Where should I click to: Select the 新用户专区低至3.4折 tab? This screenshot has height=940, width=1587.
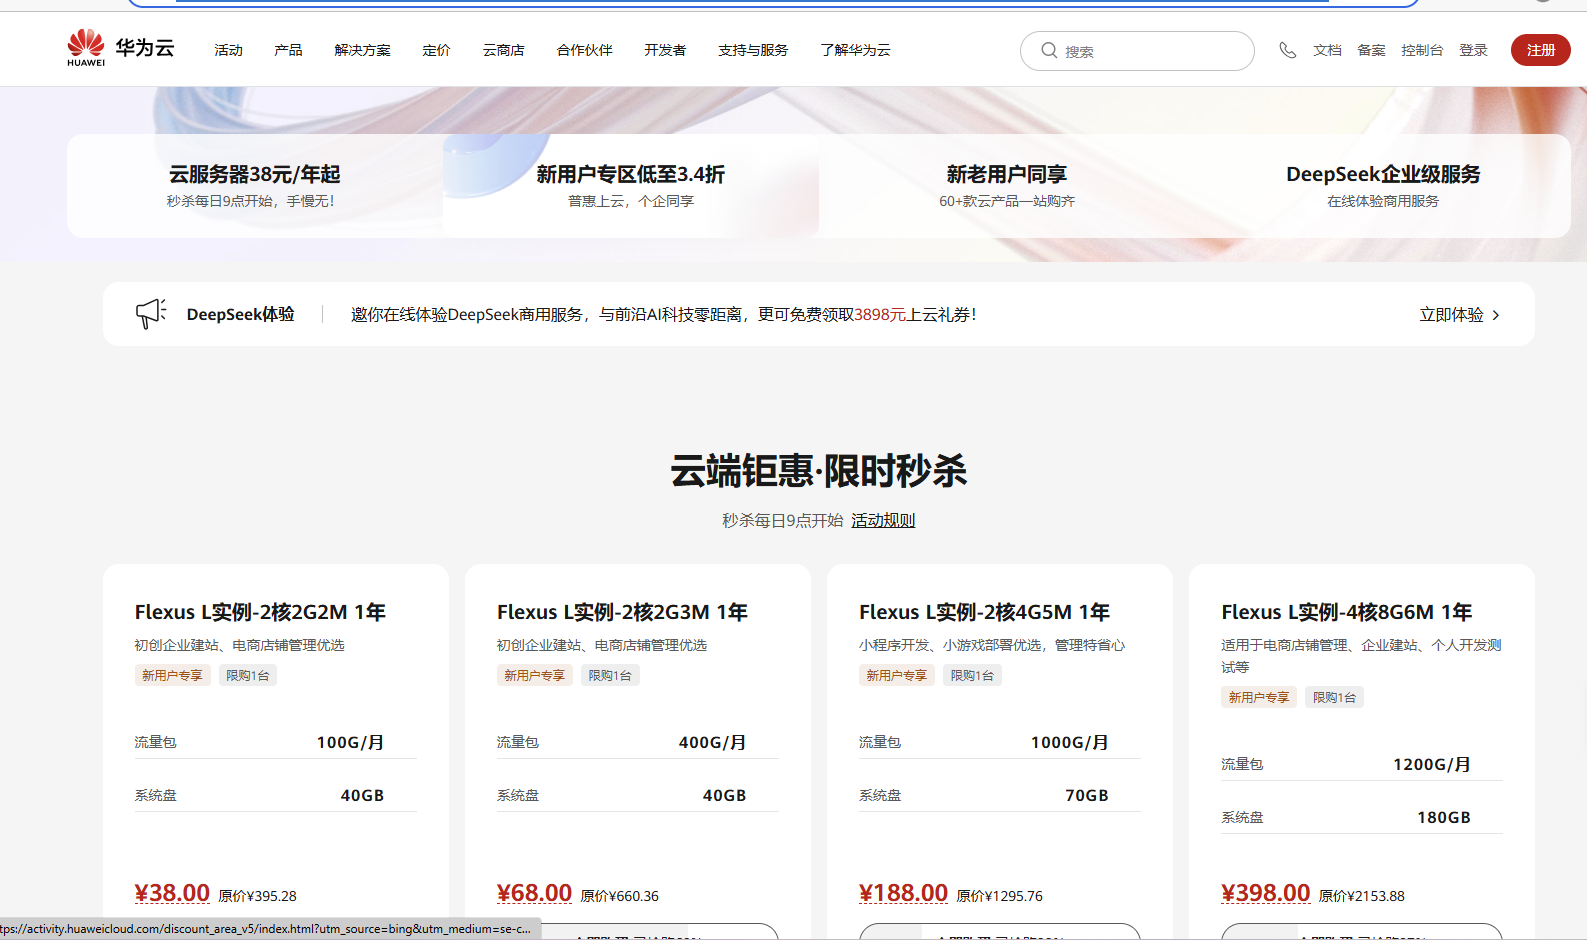click(631, 186)
